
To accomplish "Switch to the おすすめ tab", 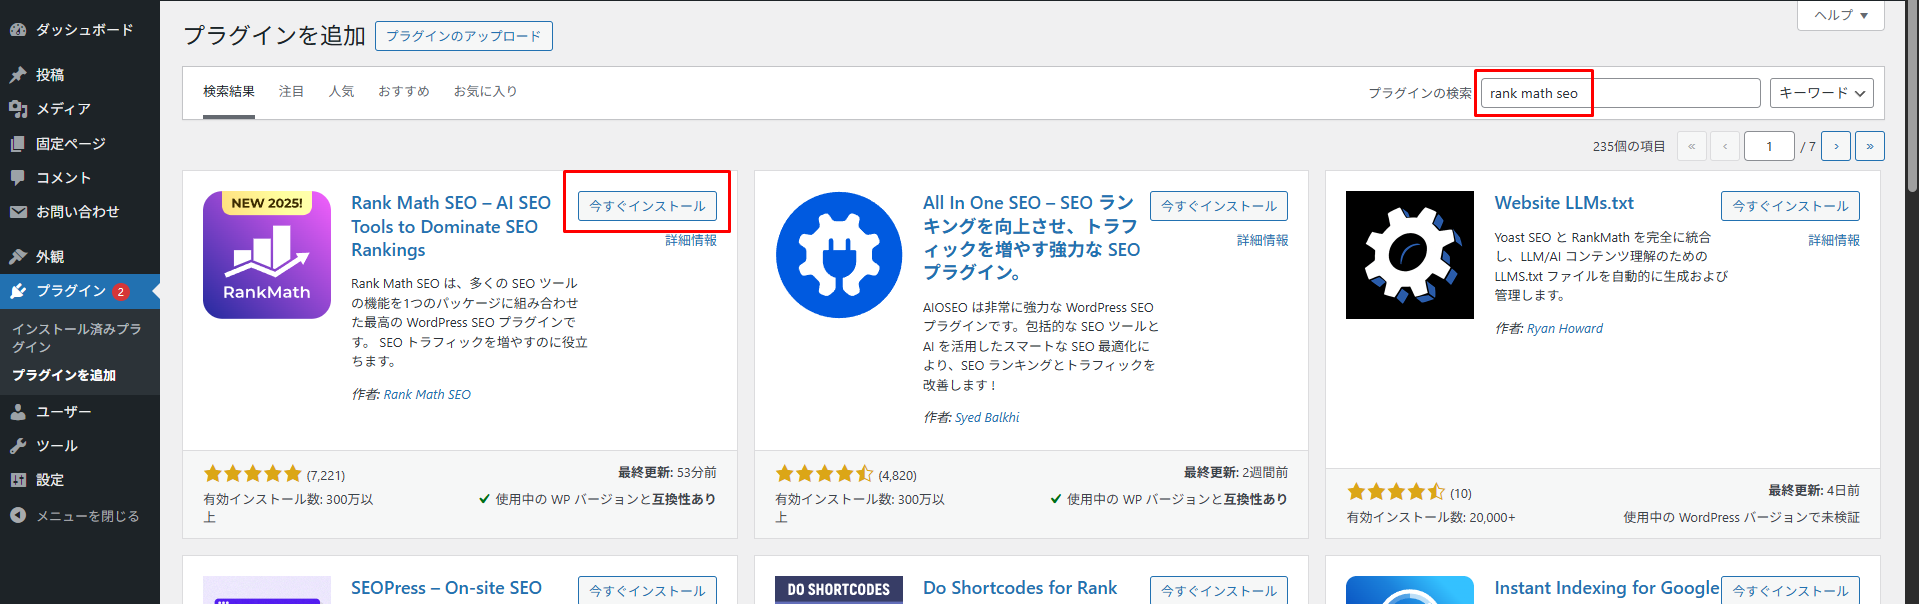I will coord(404,92).
